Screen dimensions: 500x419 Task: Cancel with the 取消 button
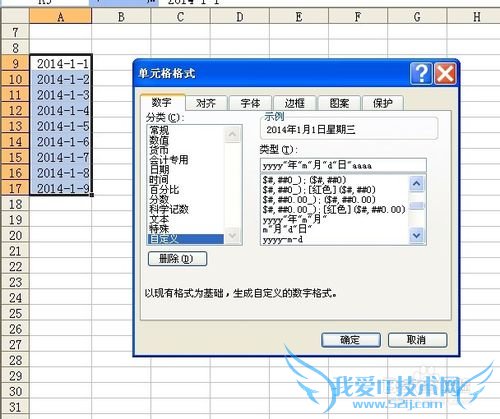[x=417, y=340]
